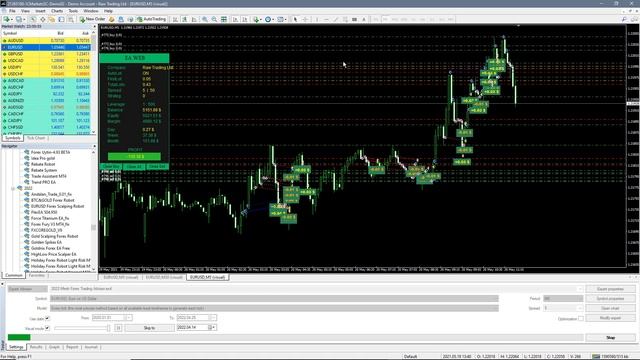This screenshot has height=360, width=640.
Task: Click the search magnifier icon
Action: pyautogui.click(x=624, y=19)
